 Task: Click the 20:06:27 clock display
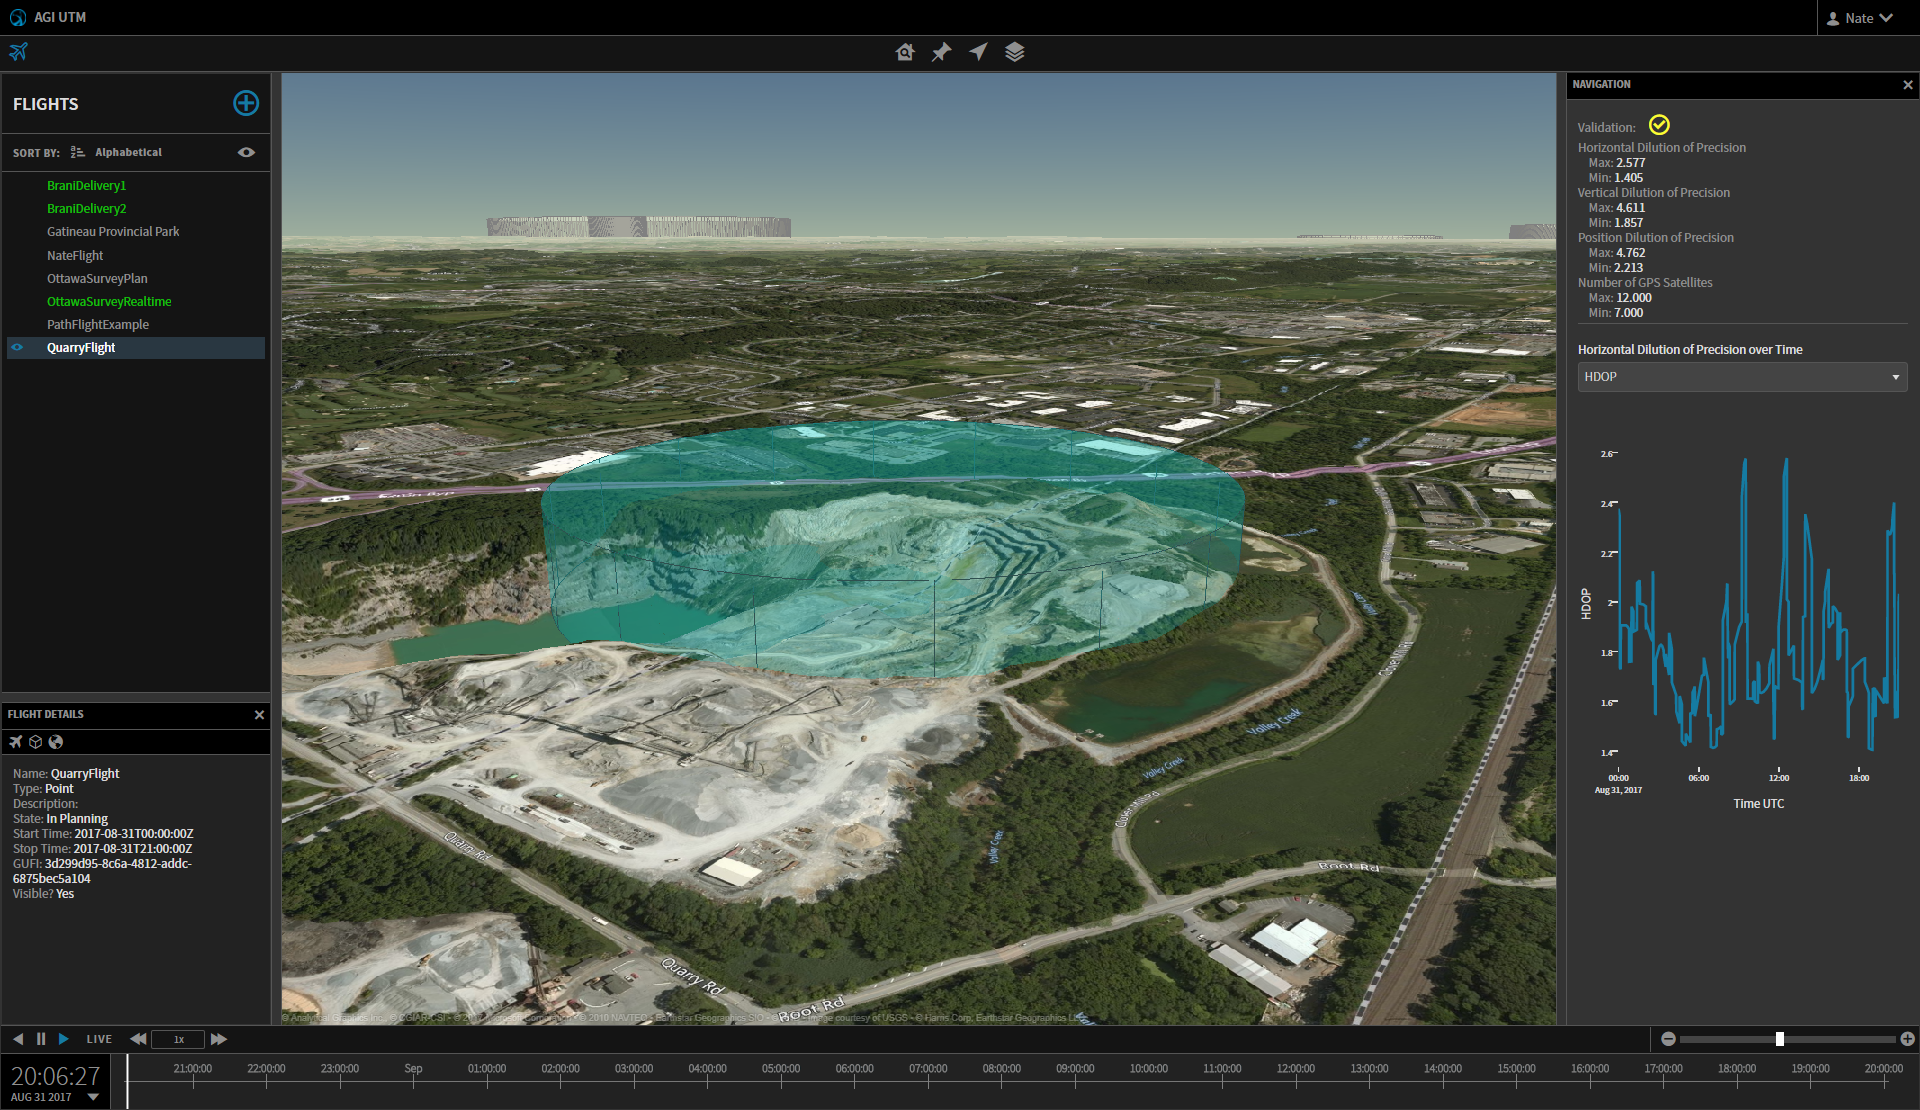click(x=56, y=1077)
